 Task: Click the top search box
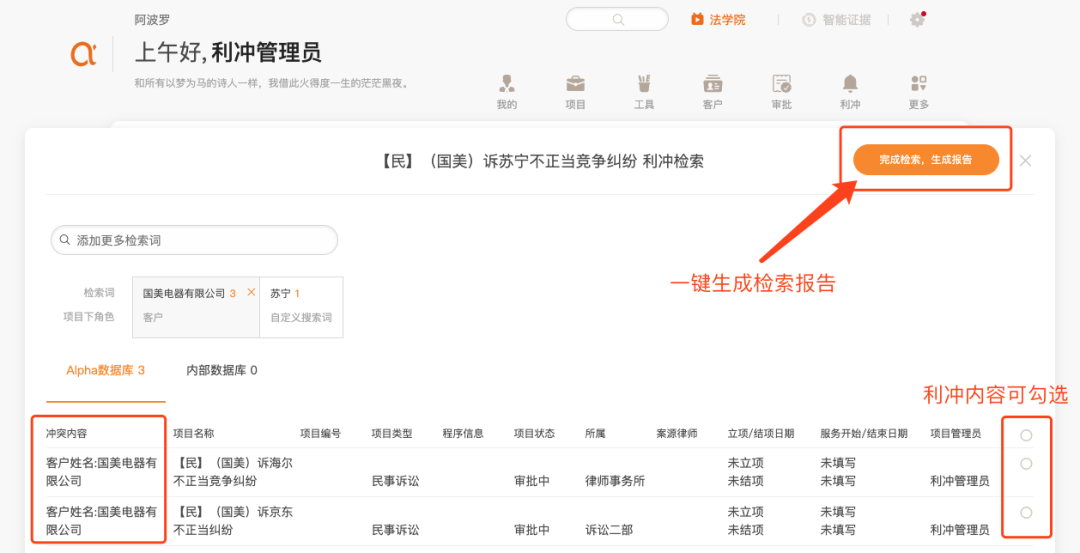click(616, 20)
